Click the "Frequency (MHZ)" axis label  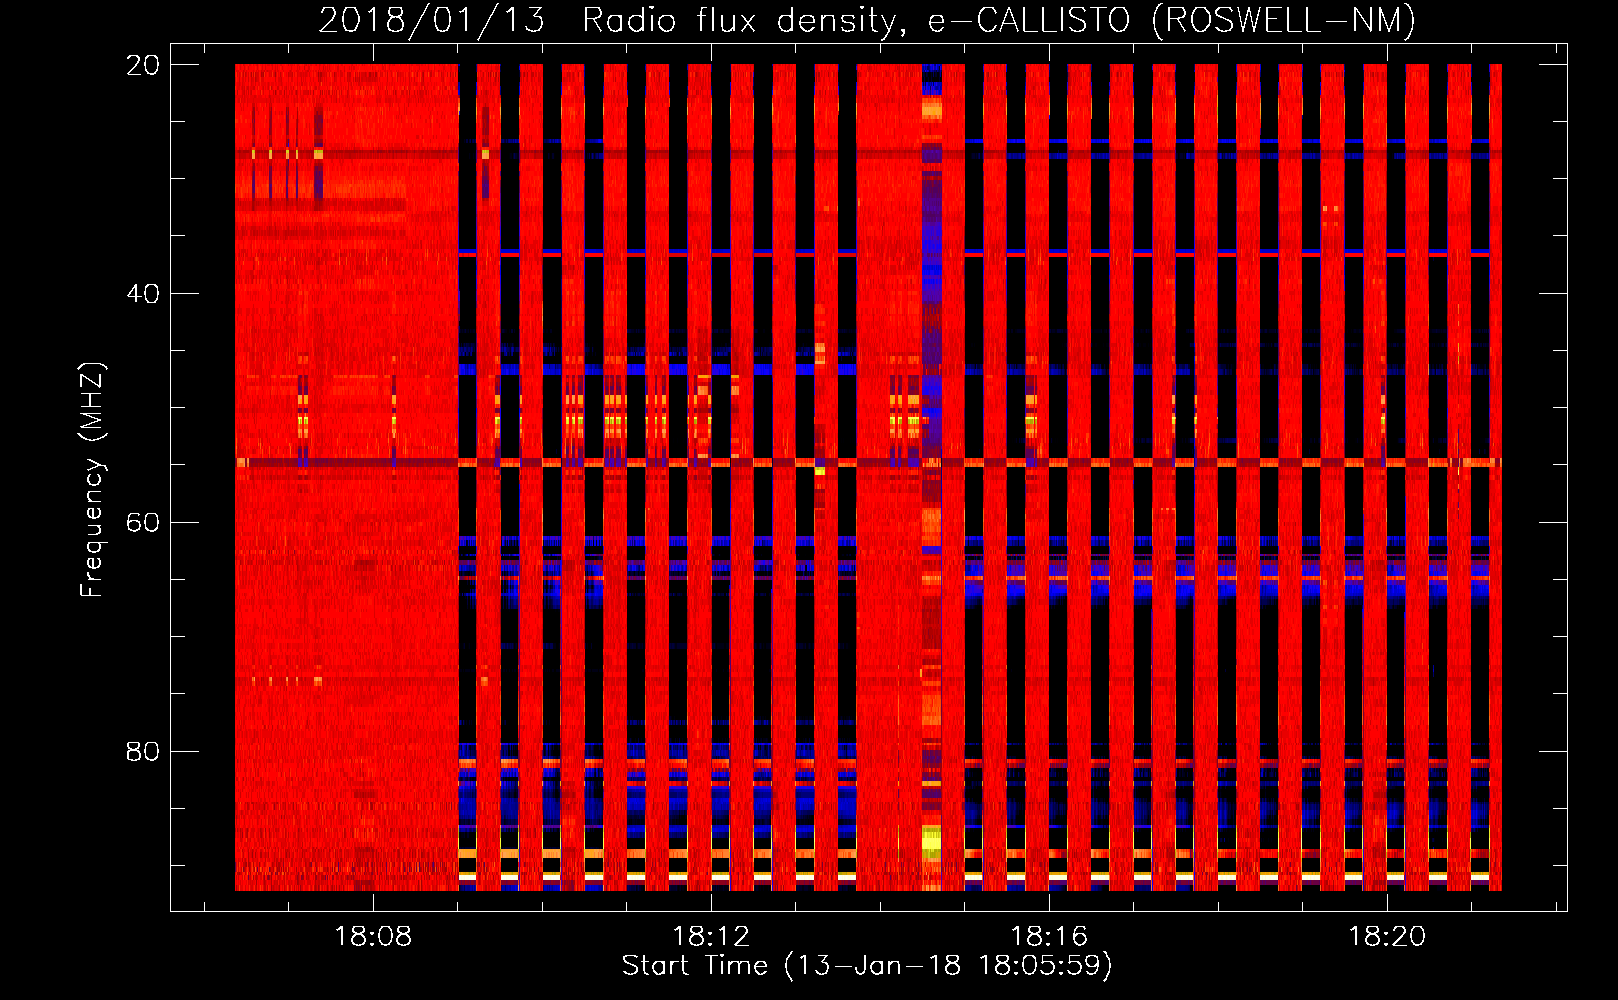[x=92, y=480]
